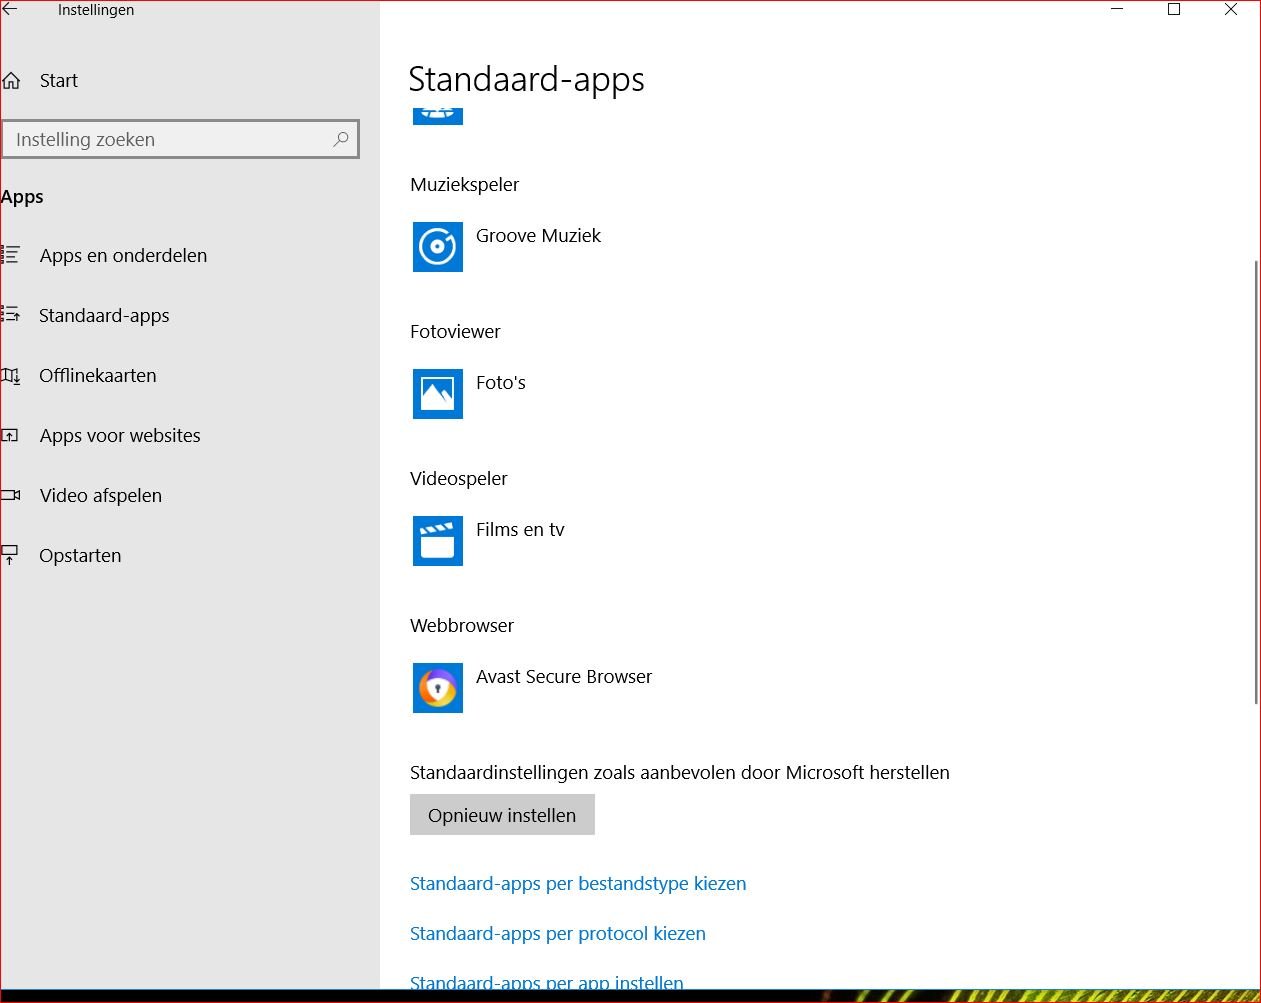The width and height of the screenshot is (1261, 1003).
Task: Change photo viewer Foto's
Action: tap(501, 382)
